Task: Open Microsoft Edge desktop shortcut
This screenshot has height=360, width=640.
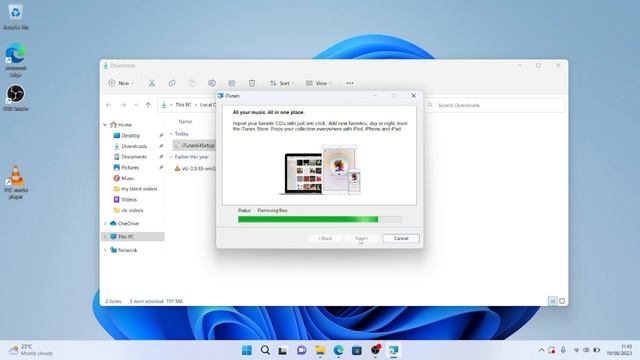Action: pos(16,60)
